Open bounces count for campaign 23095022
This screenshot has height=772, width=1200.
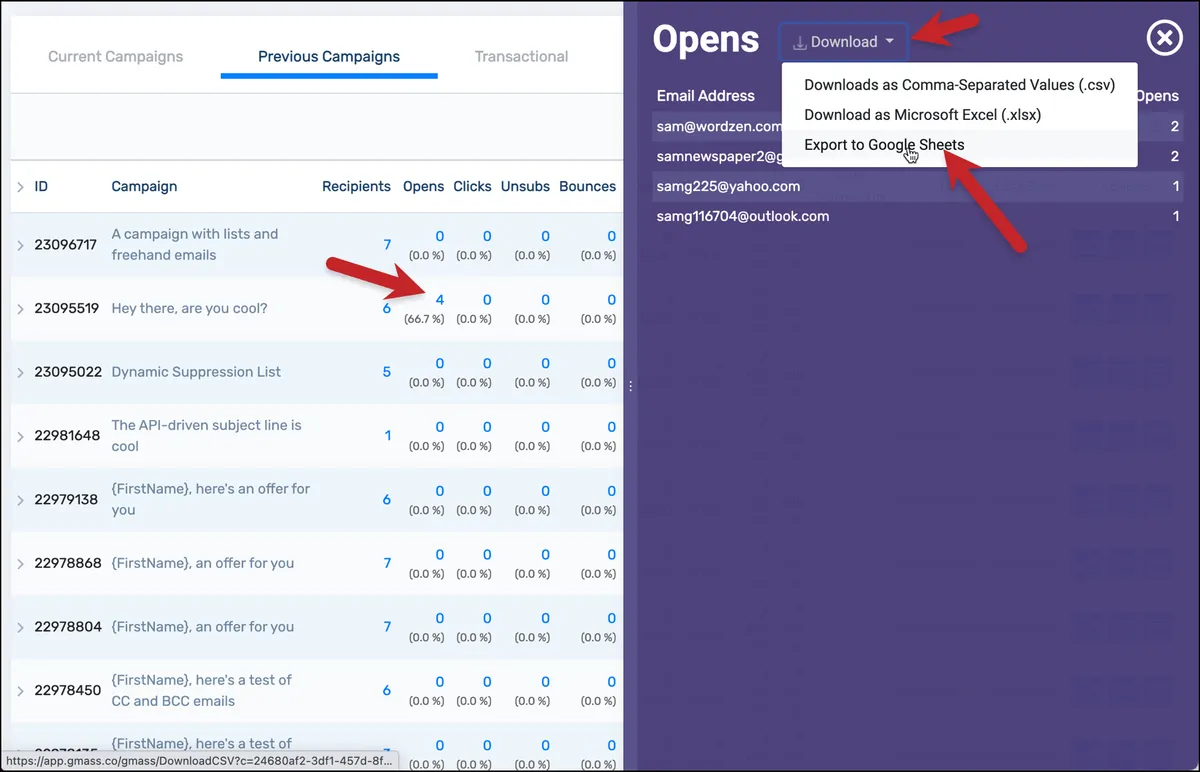[612, 364]
